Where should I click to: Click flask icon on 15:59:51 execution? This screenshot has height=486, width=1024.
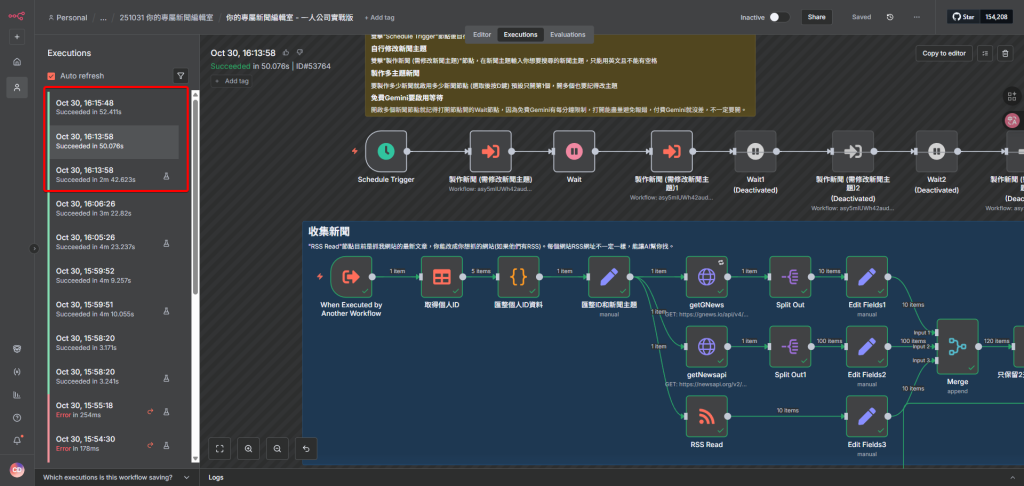coord(166,310)
